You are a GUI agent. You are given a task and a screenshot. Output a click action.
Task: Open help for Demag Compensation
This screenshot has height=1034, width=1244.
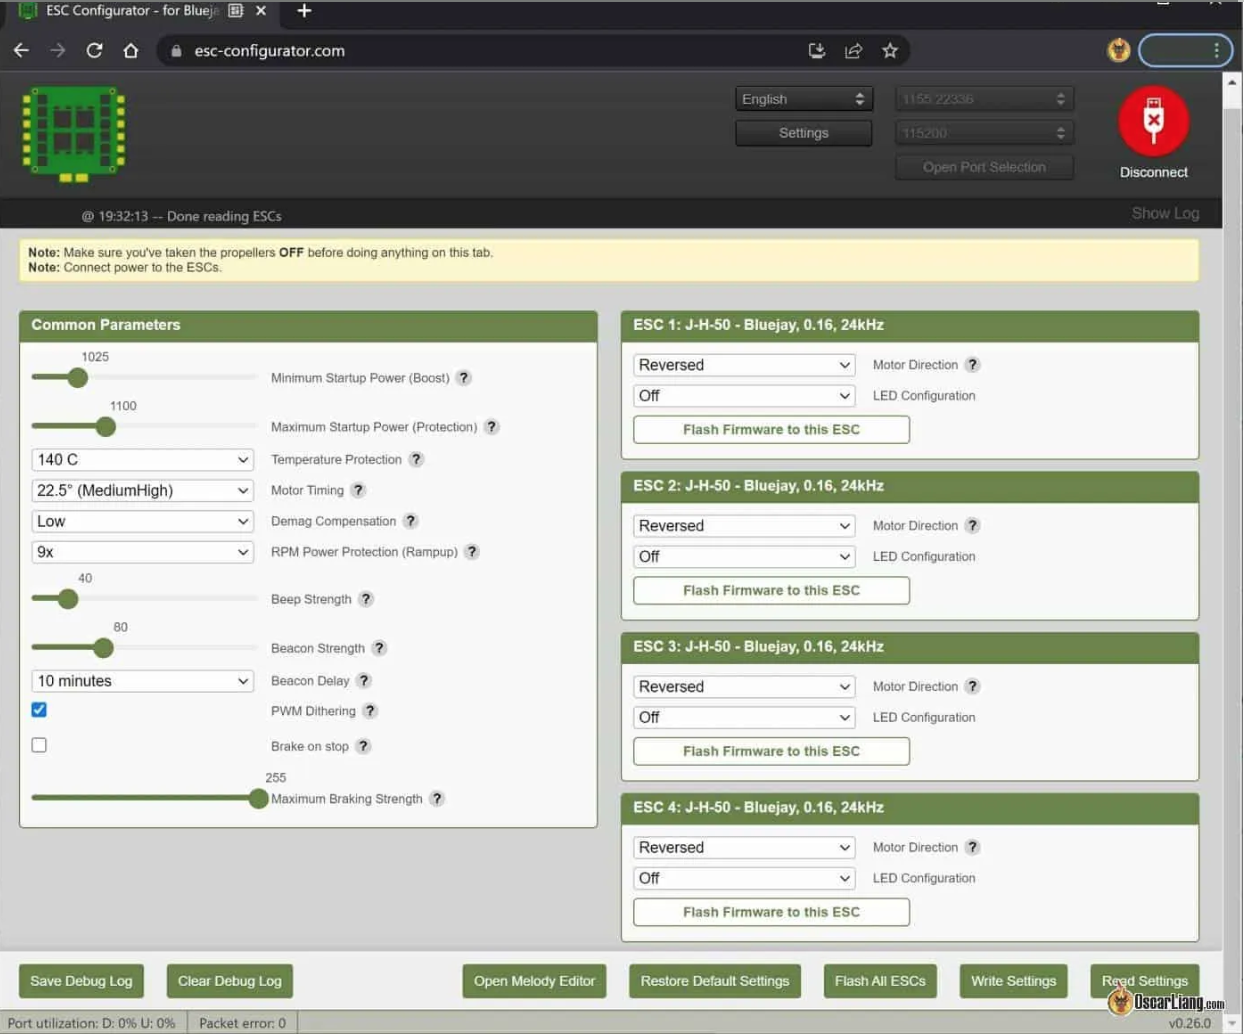(x=410, y=521)
